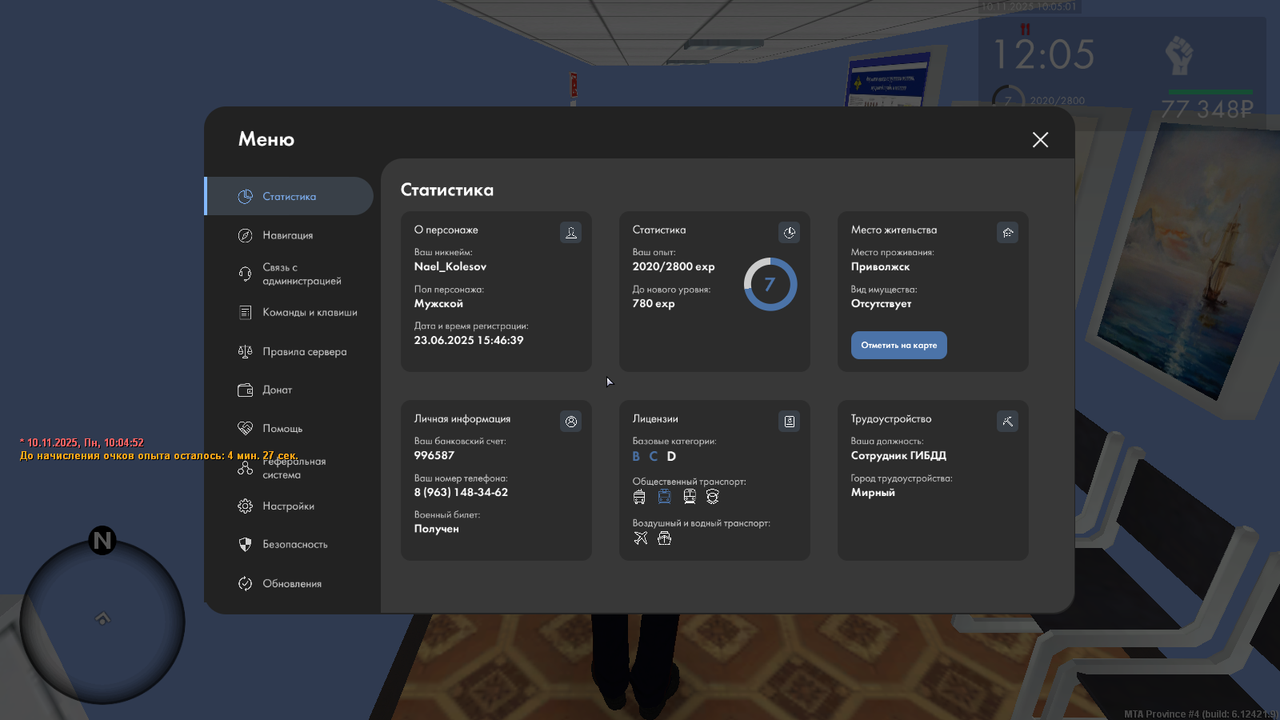Click the bank account number 996587
The width and height of the screenshot is (1280, 720).
click(434, 455)
